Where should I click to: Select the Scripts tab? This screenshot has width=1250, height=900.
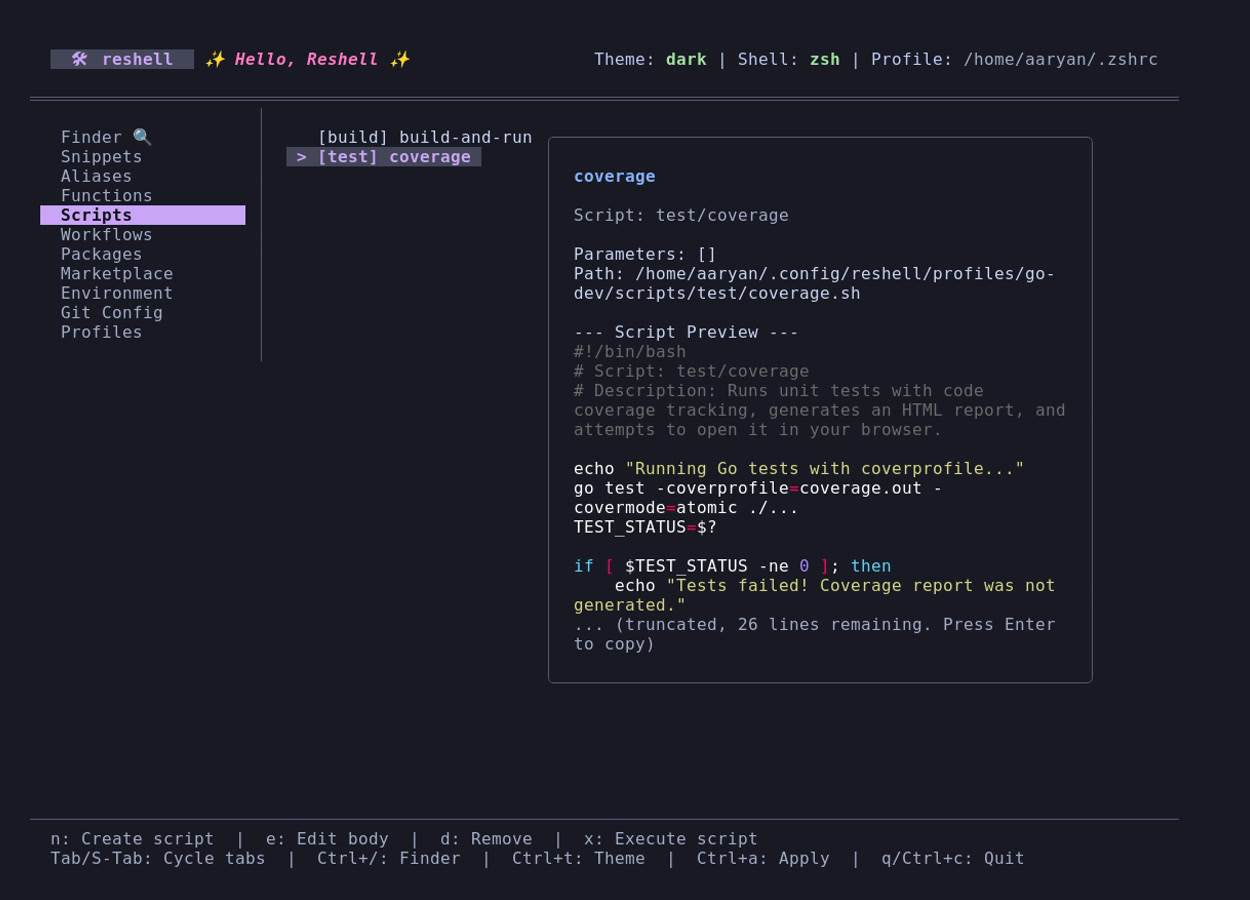[142, 215]
